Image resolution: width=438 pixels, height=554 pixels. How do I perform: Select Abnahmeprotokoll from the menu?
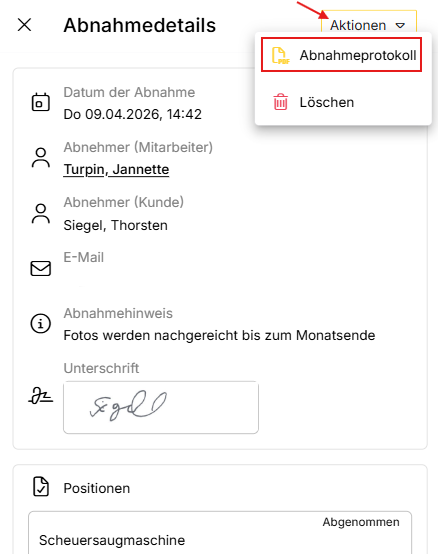coord(342,55)
